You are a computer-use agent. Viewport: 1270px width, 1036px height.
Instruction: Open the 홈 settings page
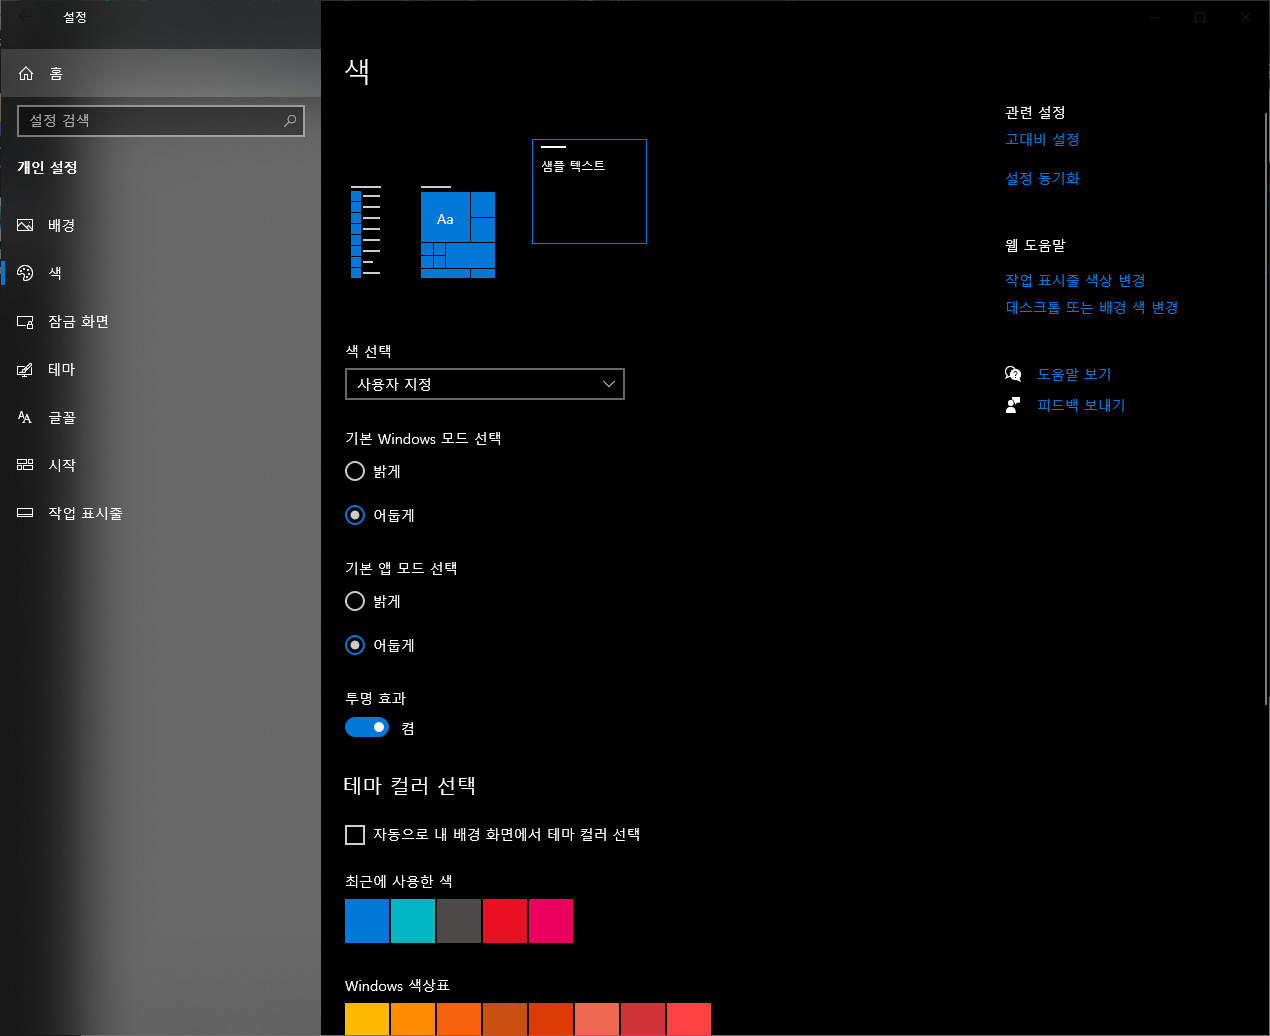pyautogui.click(x=160, y=73)
